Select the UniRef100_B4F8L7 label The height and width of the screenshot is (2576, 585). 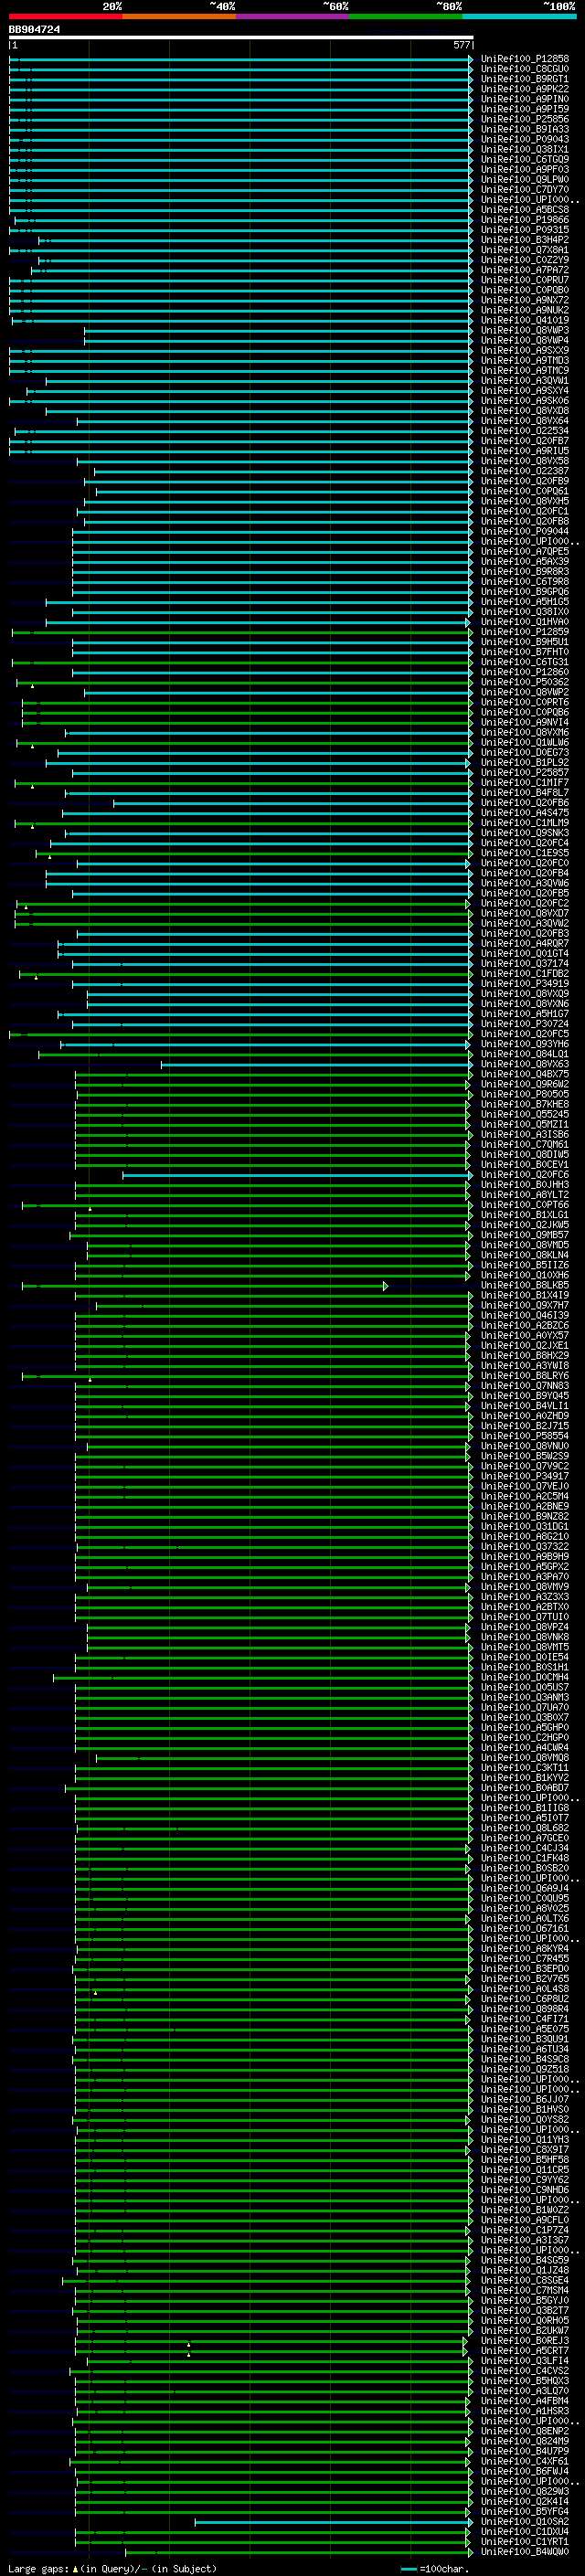pos(525,793)
